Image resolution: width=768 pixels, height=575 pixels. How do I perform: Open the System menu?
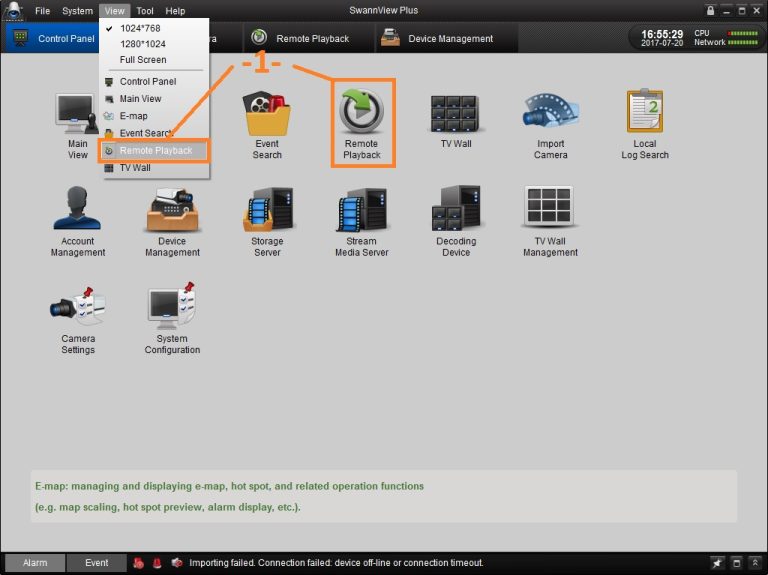coord(77,10)
